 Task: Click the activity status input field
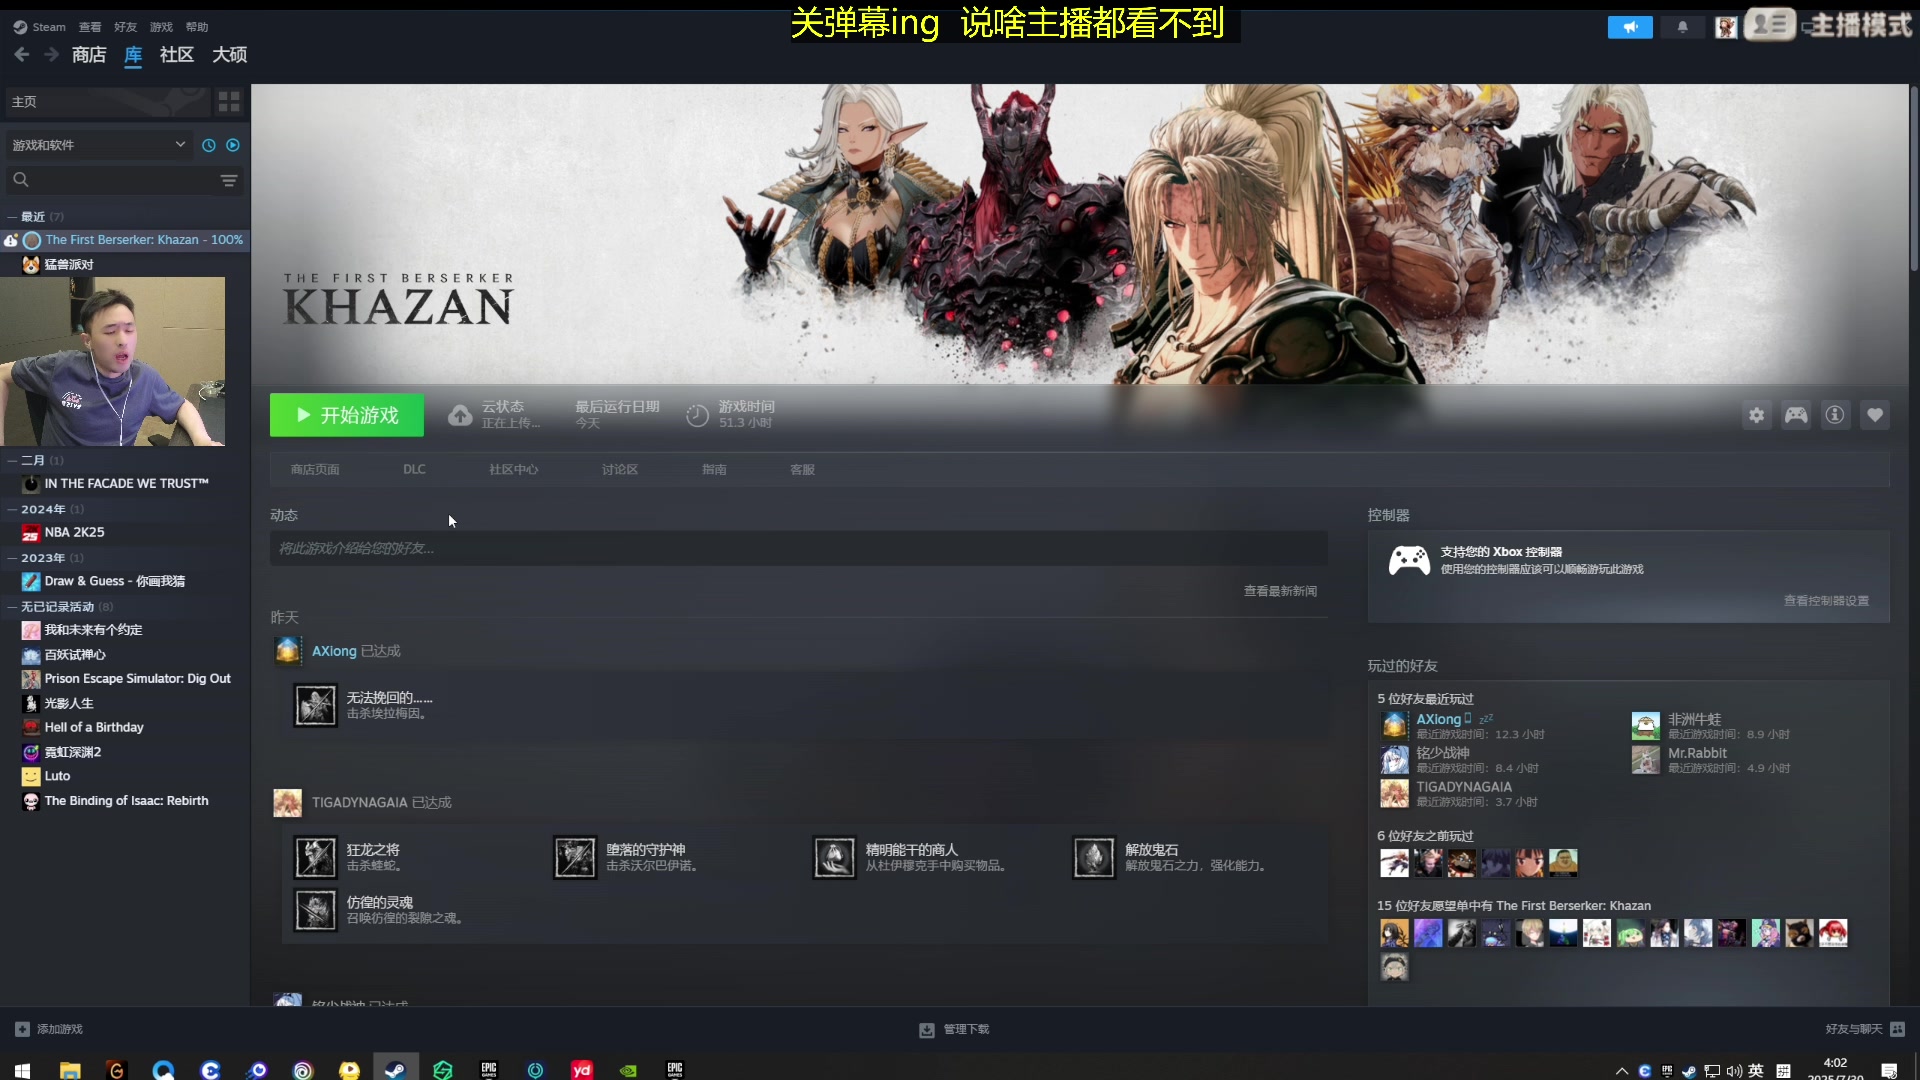pyautogui.click(x=798, y=548)
